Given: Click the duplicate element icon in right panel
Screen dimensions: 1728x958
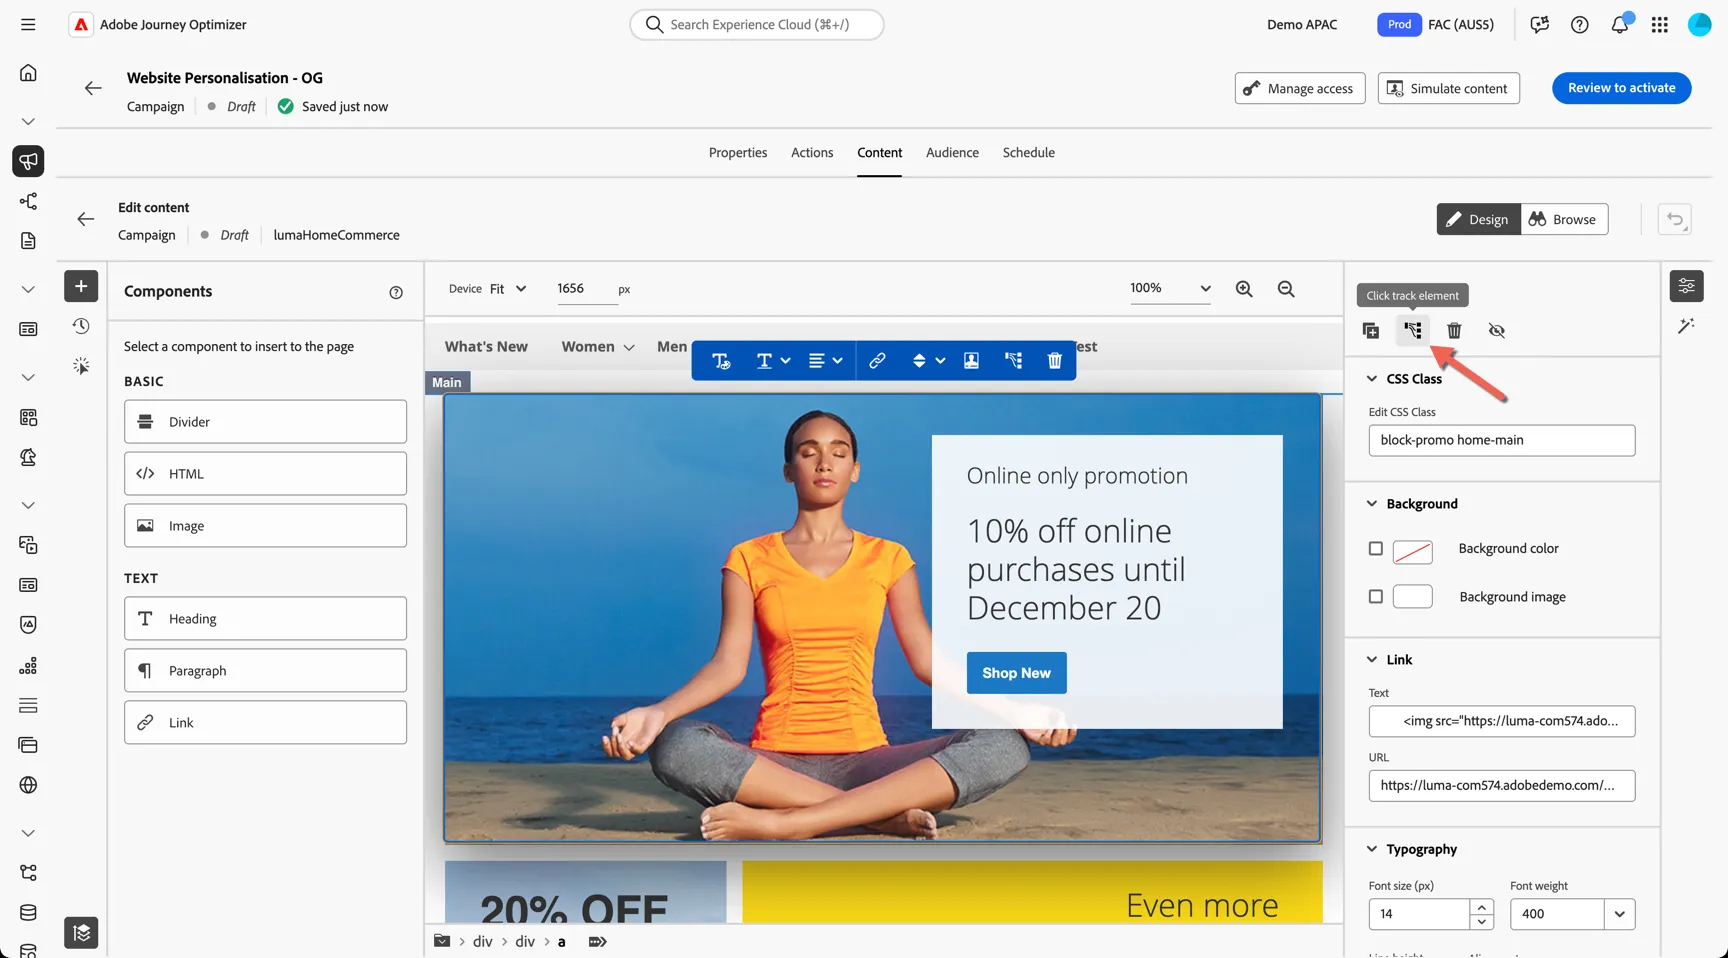Looking at the screenshot, I should (1371, 330).
